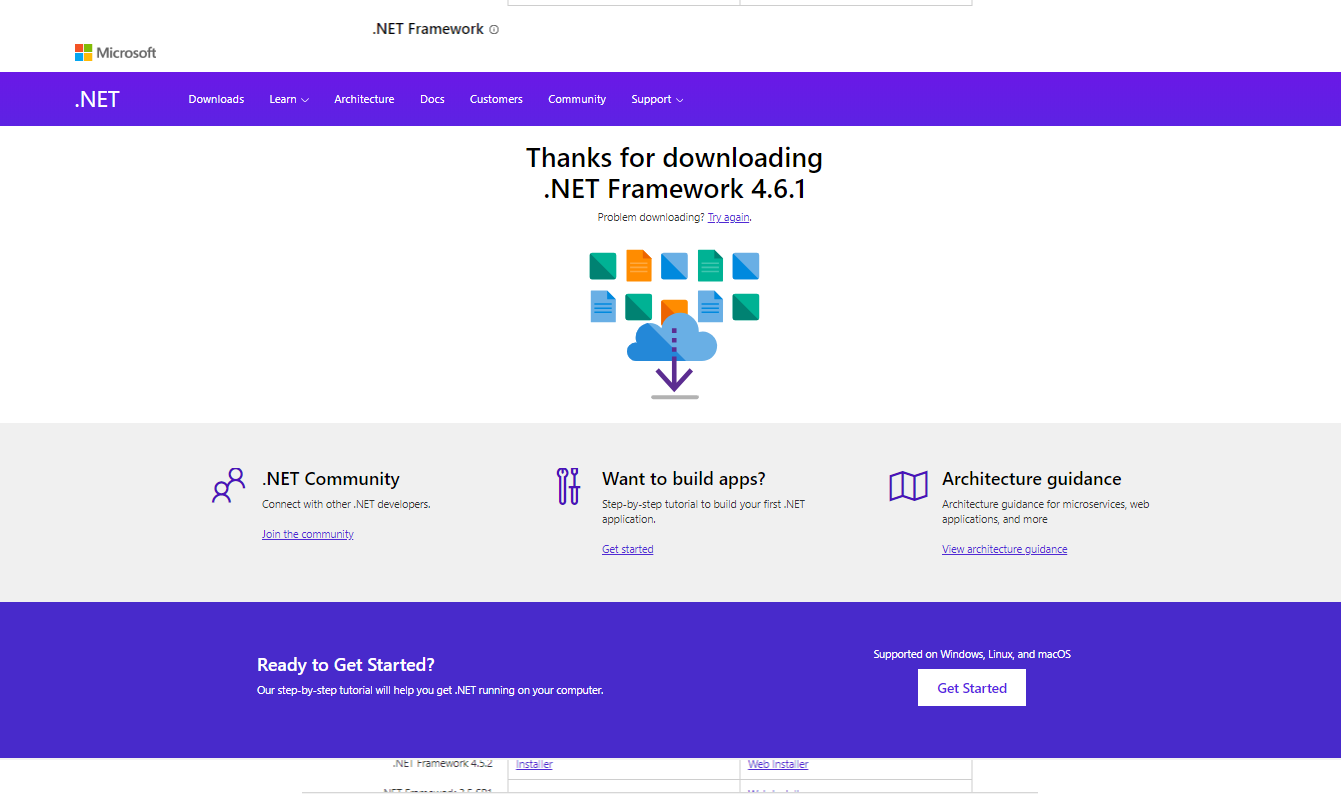Click the Thanks for downloading heading
1341x794 pixels.
point(674,173)
